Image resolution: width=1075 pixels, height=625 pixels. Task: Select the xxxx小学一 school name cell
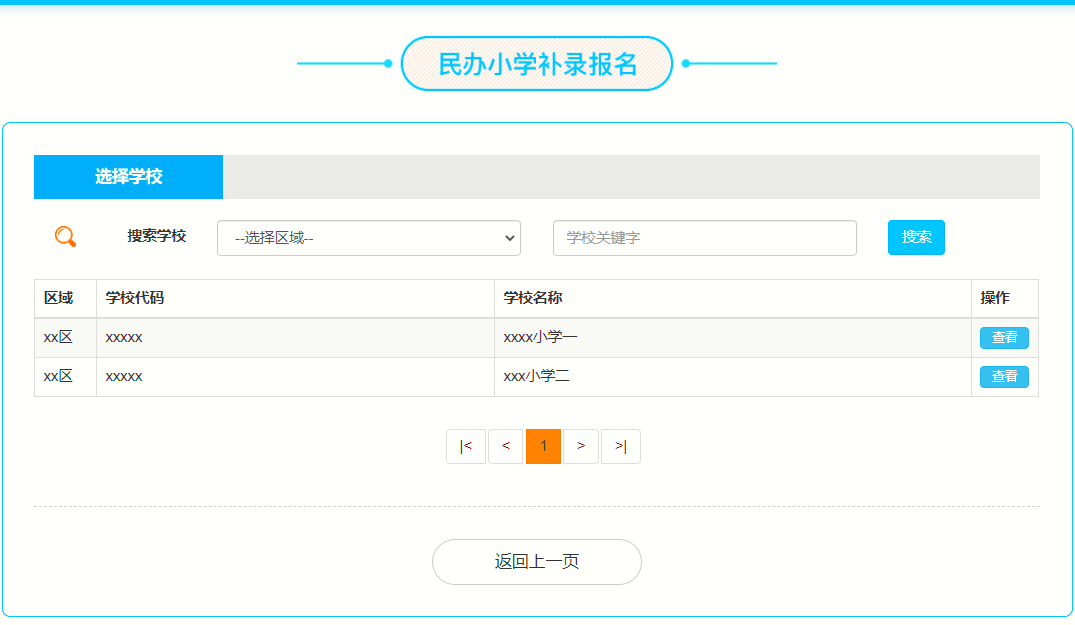coord(541,338)
